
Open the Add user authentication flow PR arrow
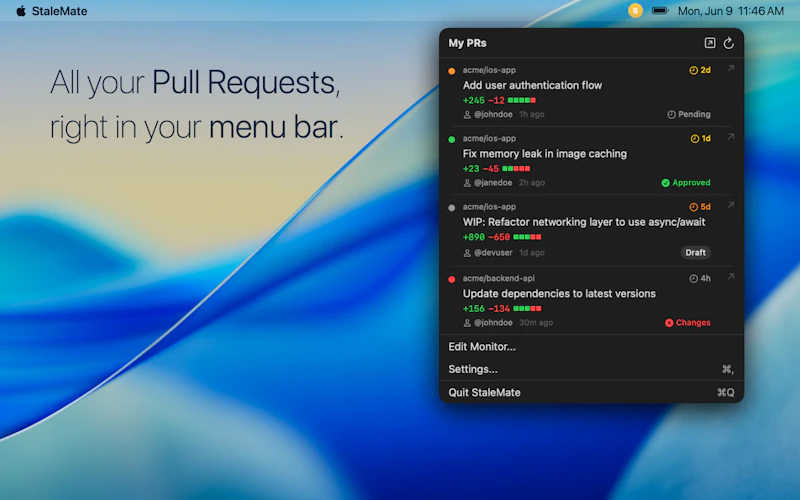(731, 68)
